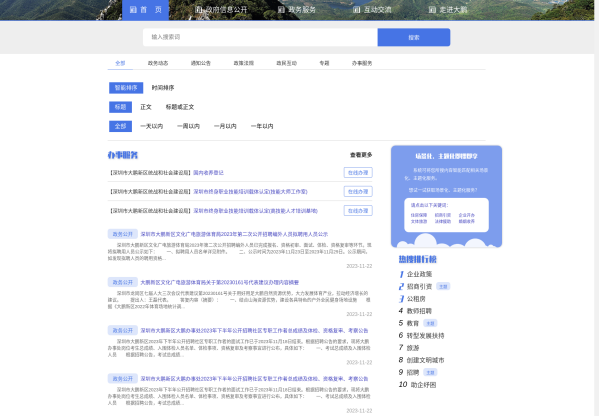Click 政务公开 tag beside 第20230161号 result
Image resolution: width=599 pixels, height=416 pixels.
(123, 282)
